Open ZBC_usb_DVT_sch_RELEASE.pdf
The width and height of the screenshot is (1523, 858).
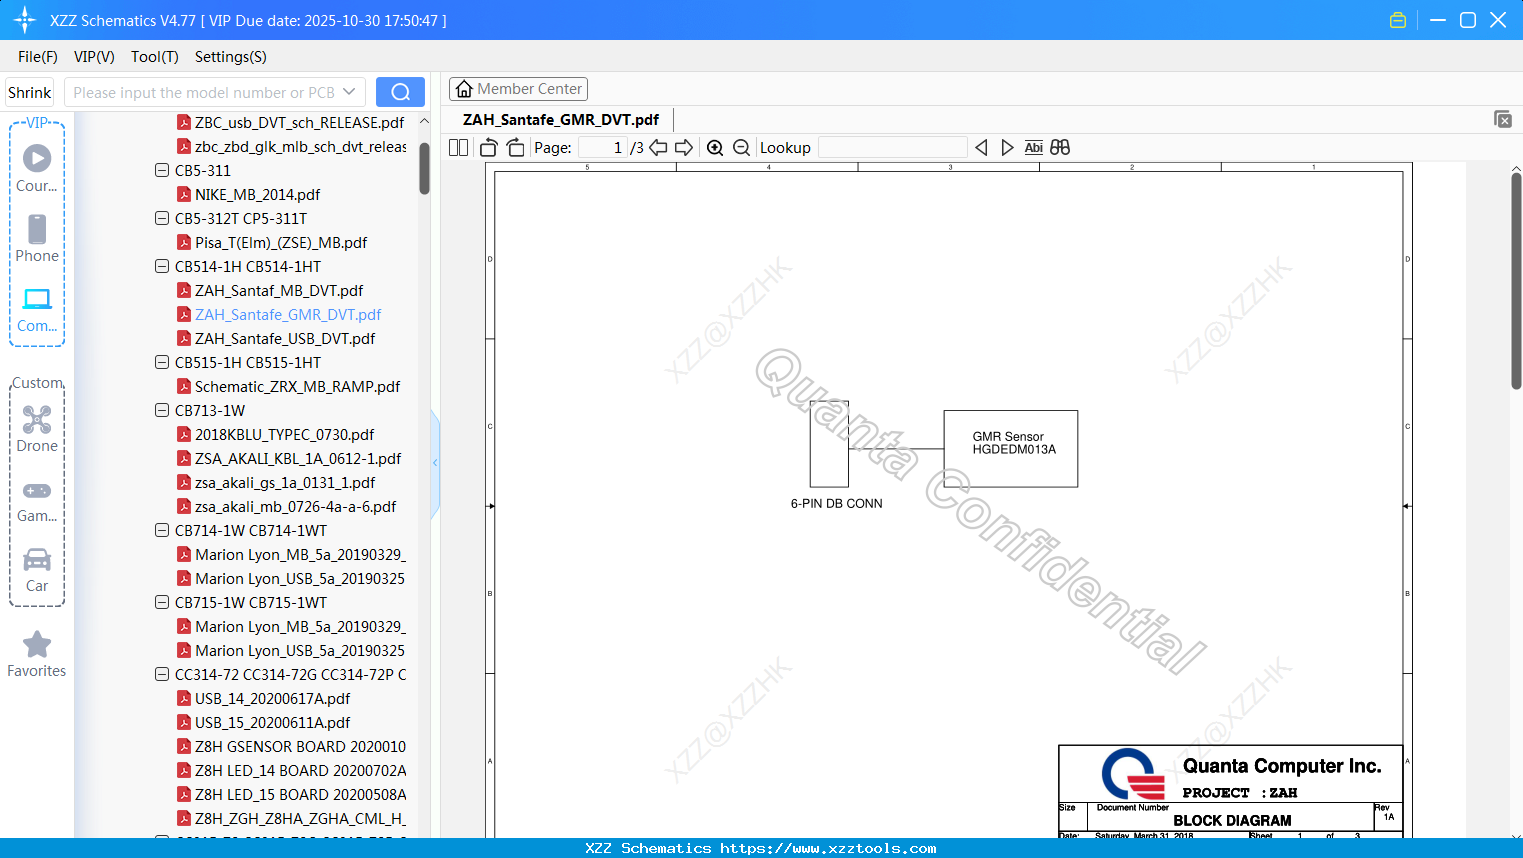click(299, 122)
